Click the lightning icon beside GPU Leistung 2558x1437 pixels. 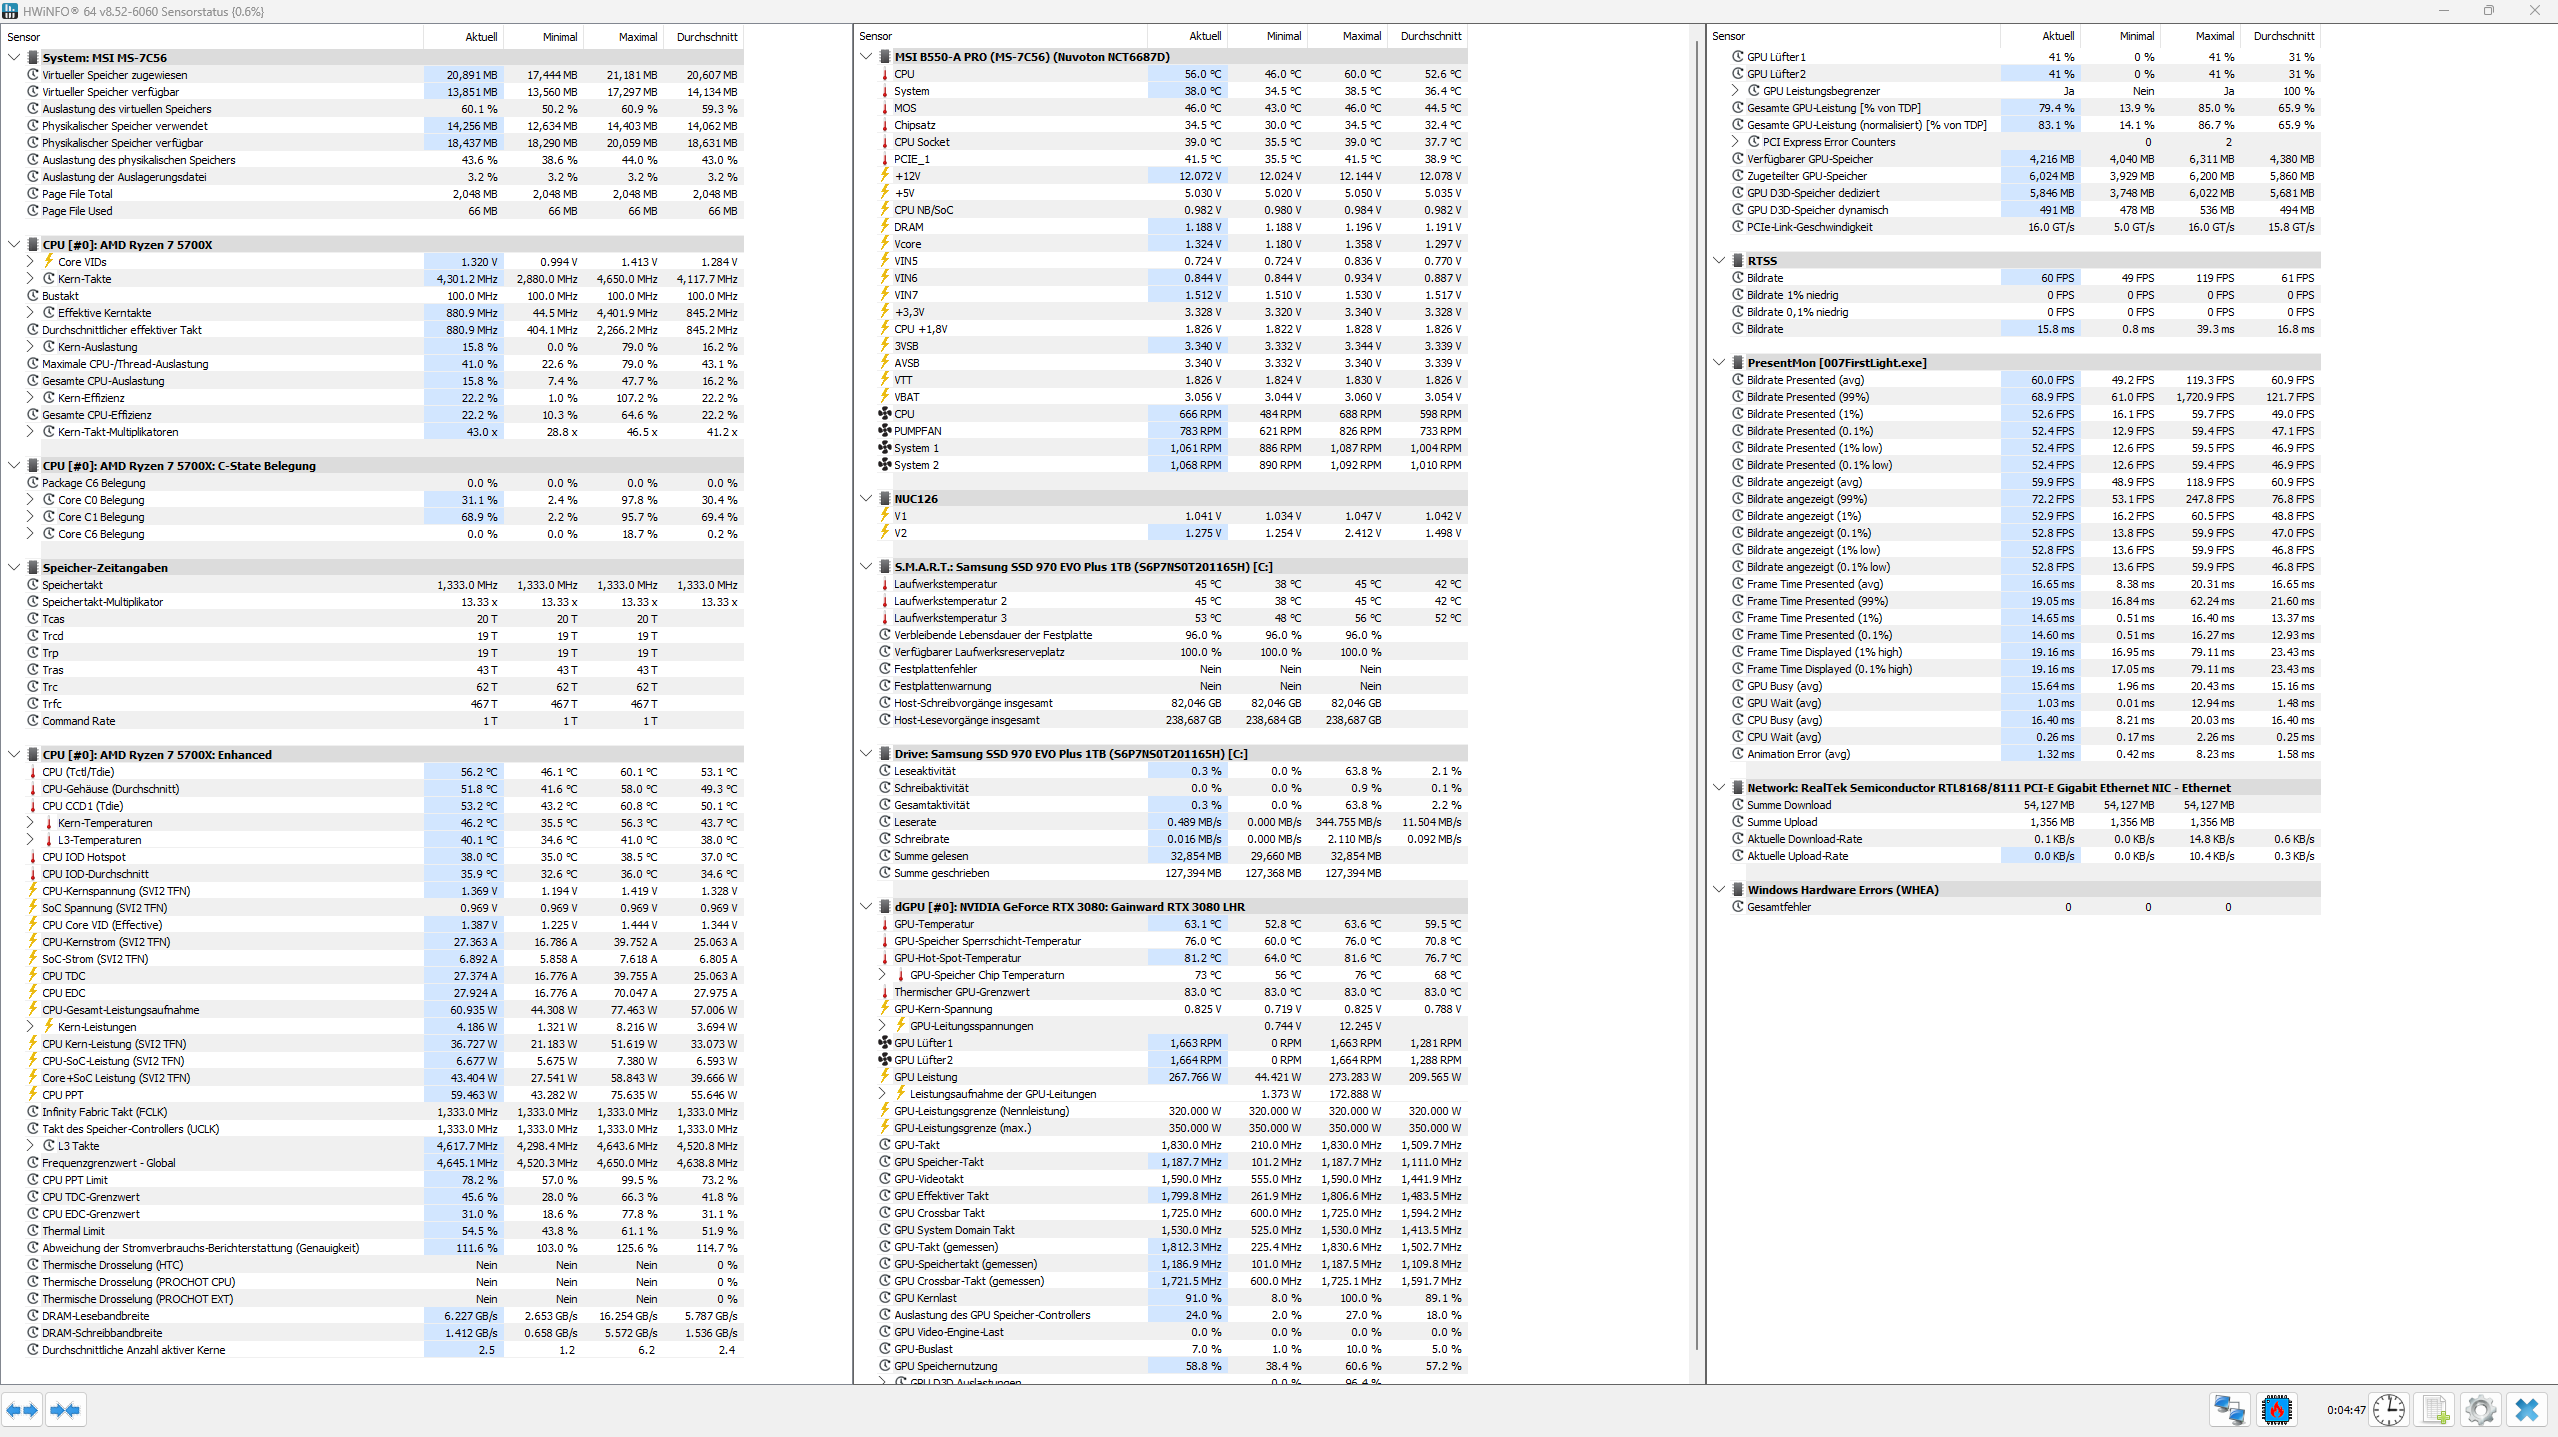click(x=884, y=1077)
